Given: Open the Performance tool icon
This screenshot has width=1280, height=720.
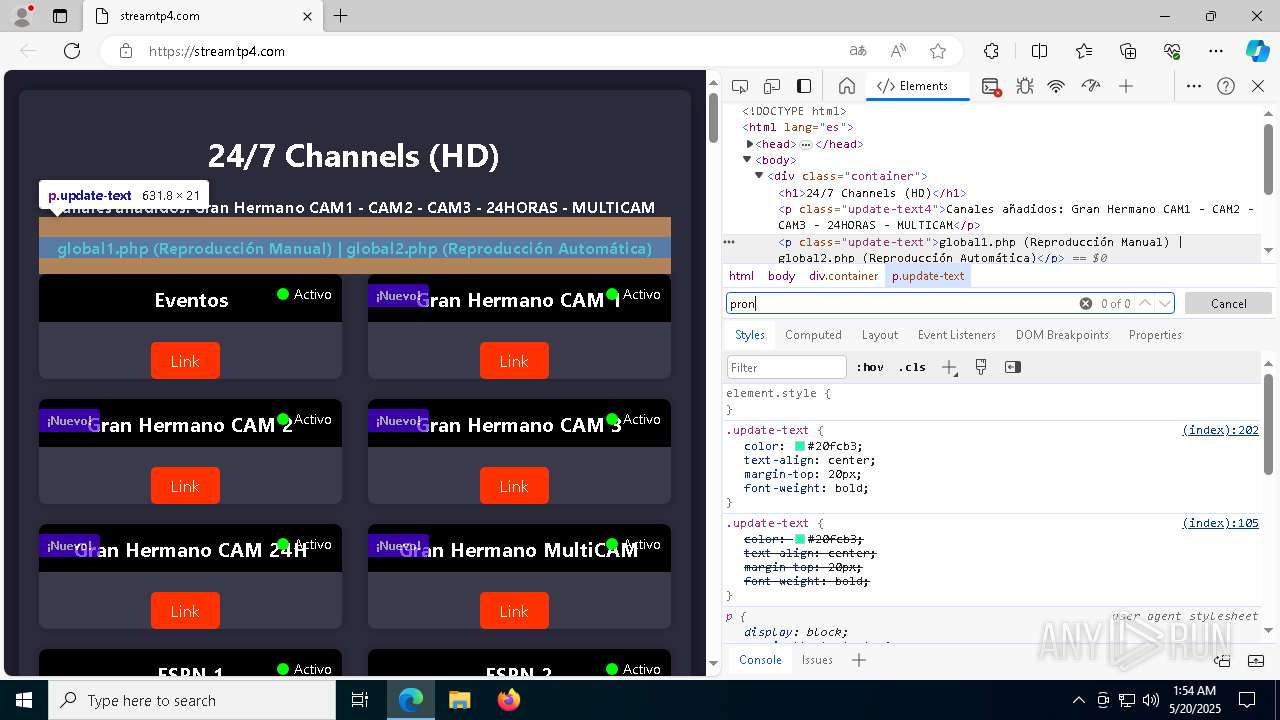Looking at the screenshot, I should point(1091,86).
